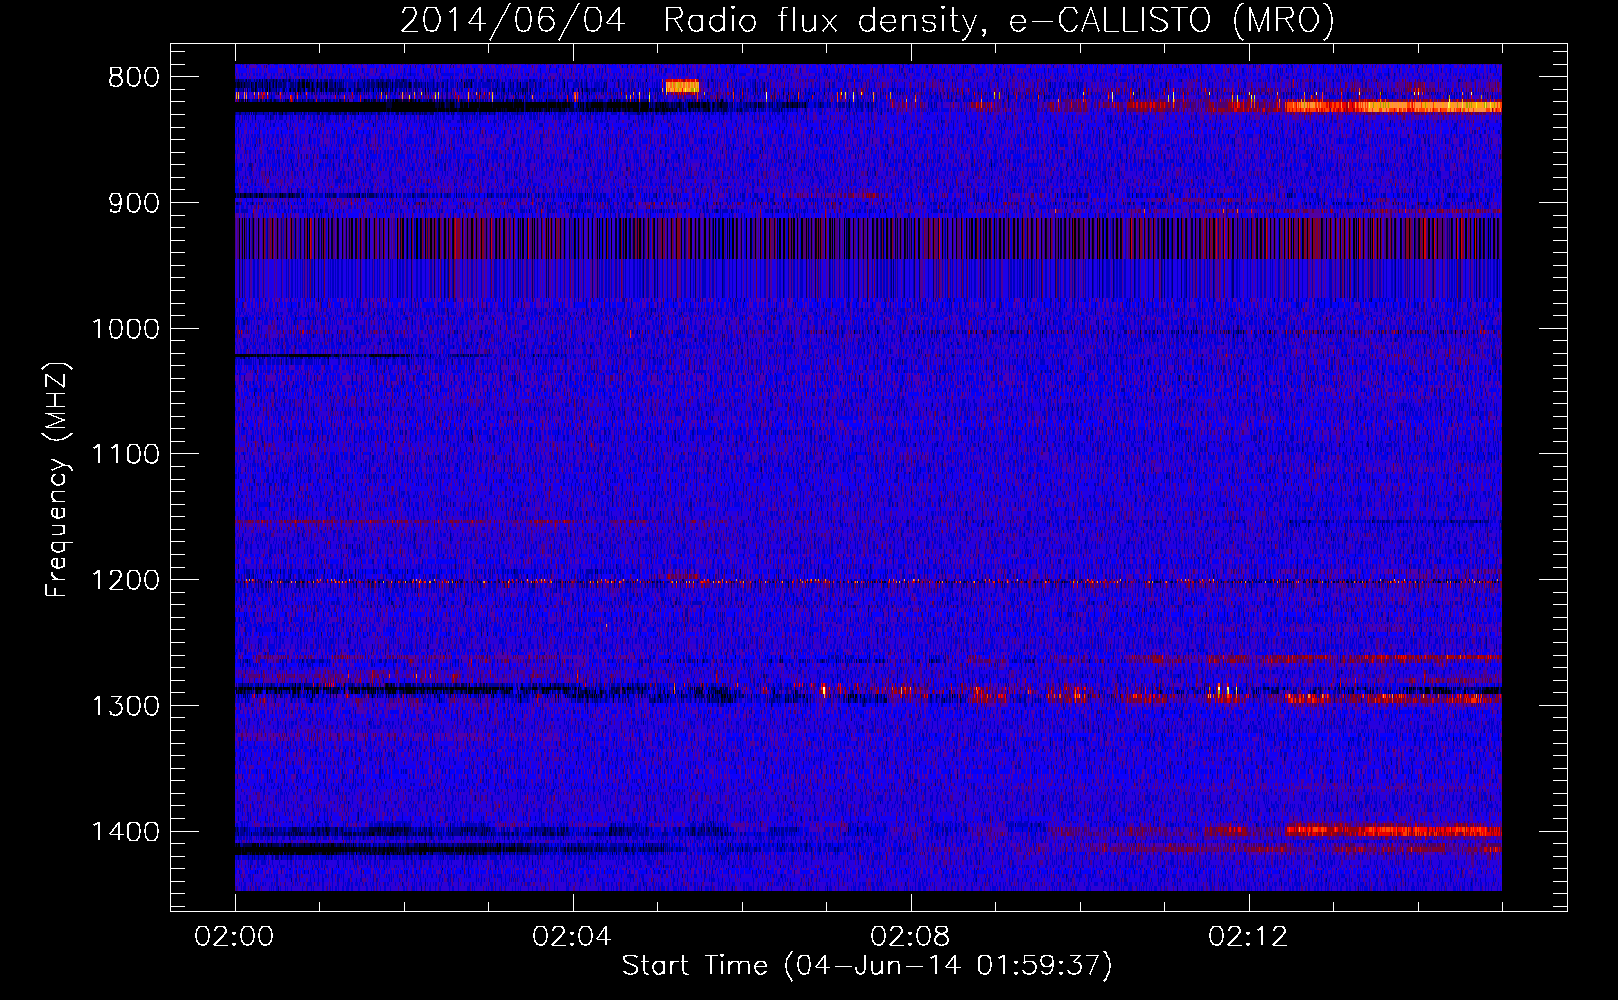Select the 02:08 time tick label
Image resolution: width=1618 pixels, height=1000 pixels.
coord(910,937)
